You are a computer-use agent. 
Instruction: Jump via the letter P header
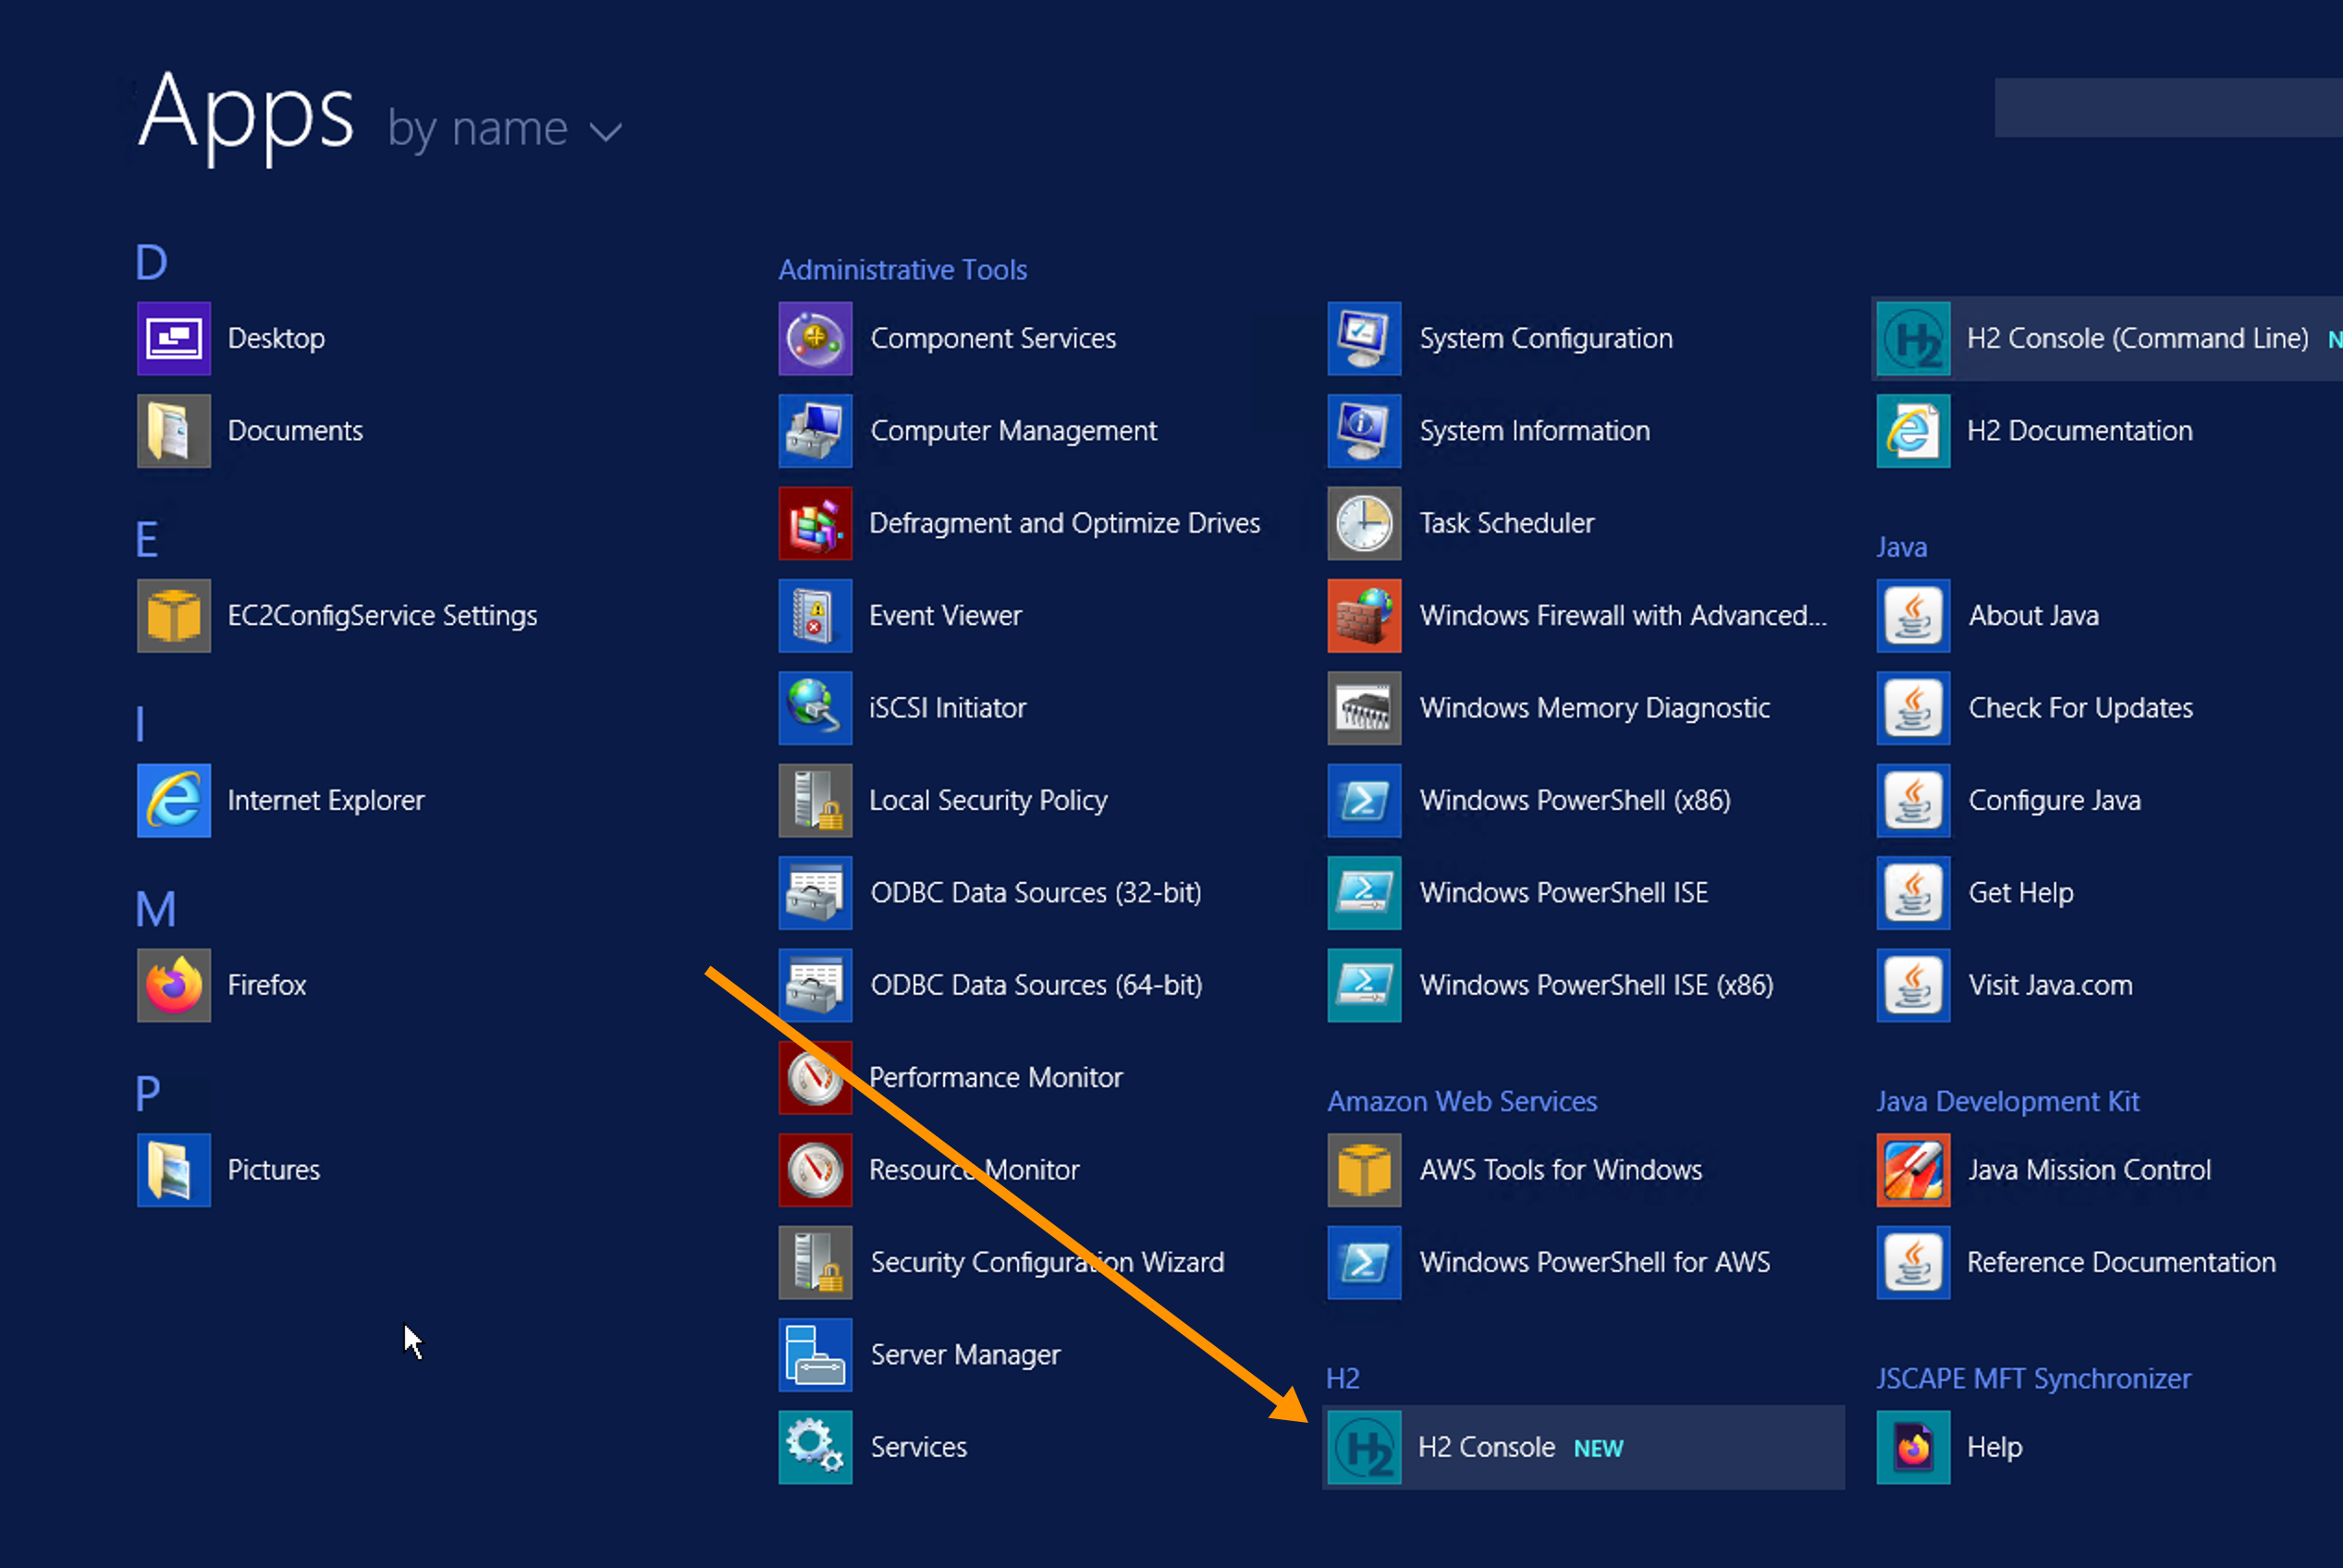click(x=148, y=1094)
